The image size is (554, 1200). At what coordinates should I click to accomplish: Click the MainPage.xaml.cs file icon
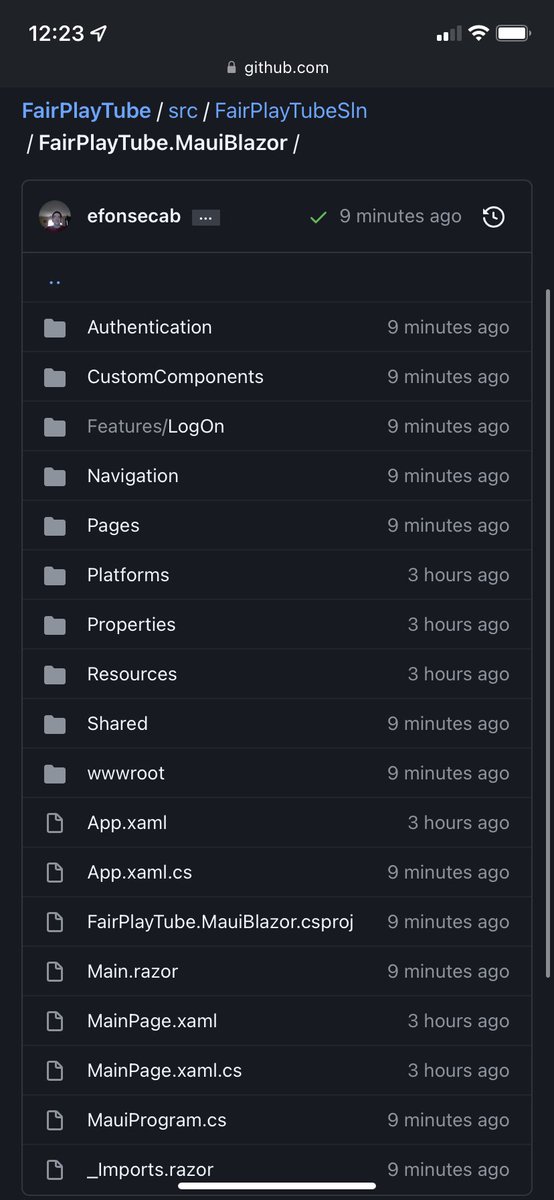tap(55, 1070)
